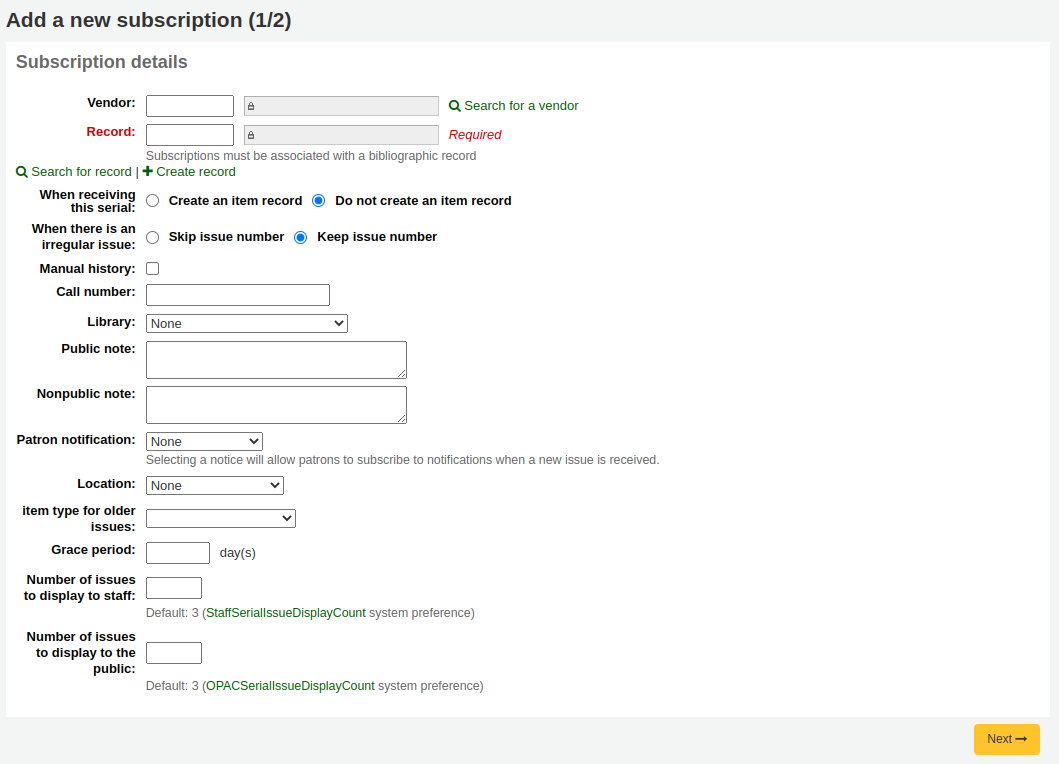This screenshot has height=764, width=1059.
Task: Open the Patron notification dropdown
Action: click(204, 441)
